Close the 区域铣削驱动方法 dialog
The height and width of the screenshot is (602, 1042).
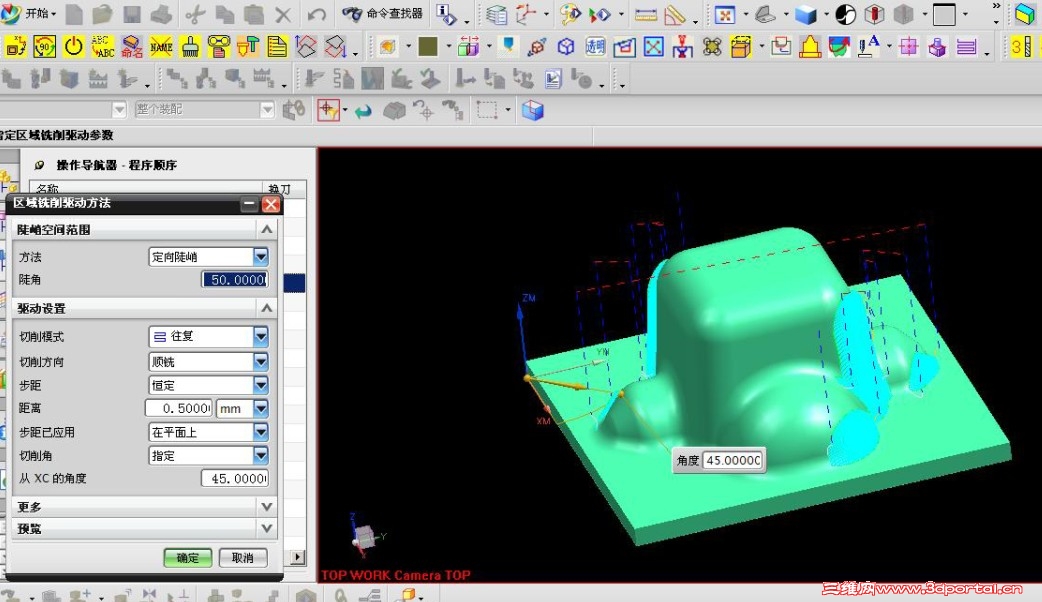270,204
